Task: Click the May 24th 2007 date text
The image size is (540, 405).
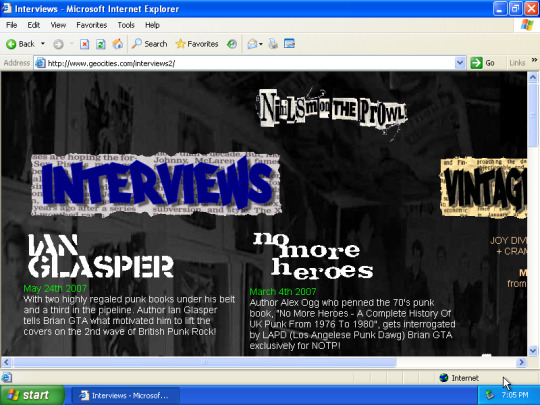Action: point(55,288)
